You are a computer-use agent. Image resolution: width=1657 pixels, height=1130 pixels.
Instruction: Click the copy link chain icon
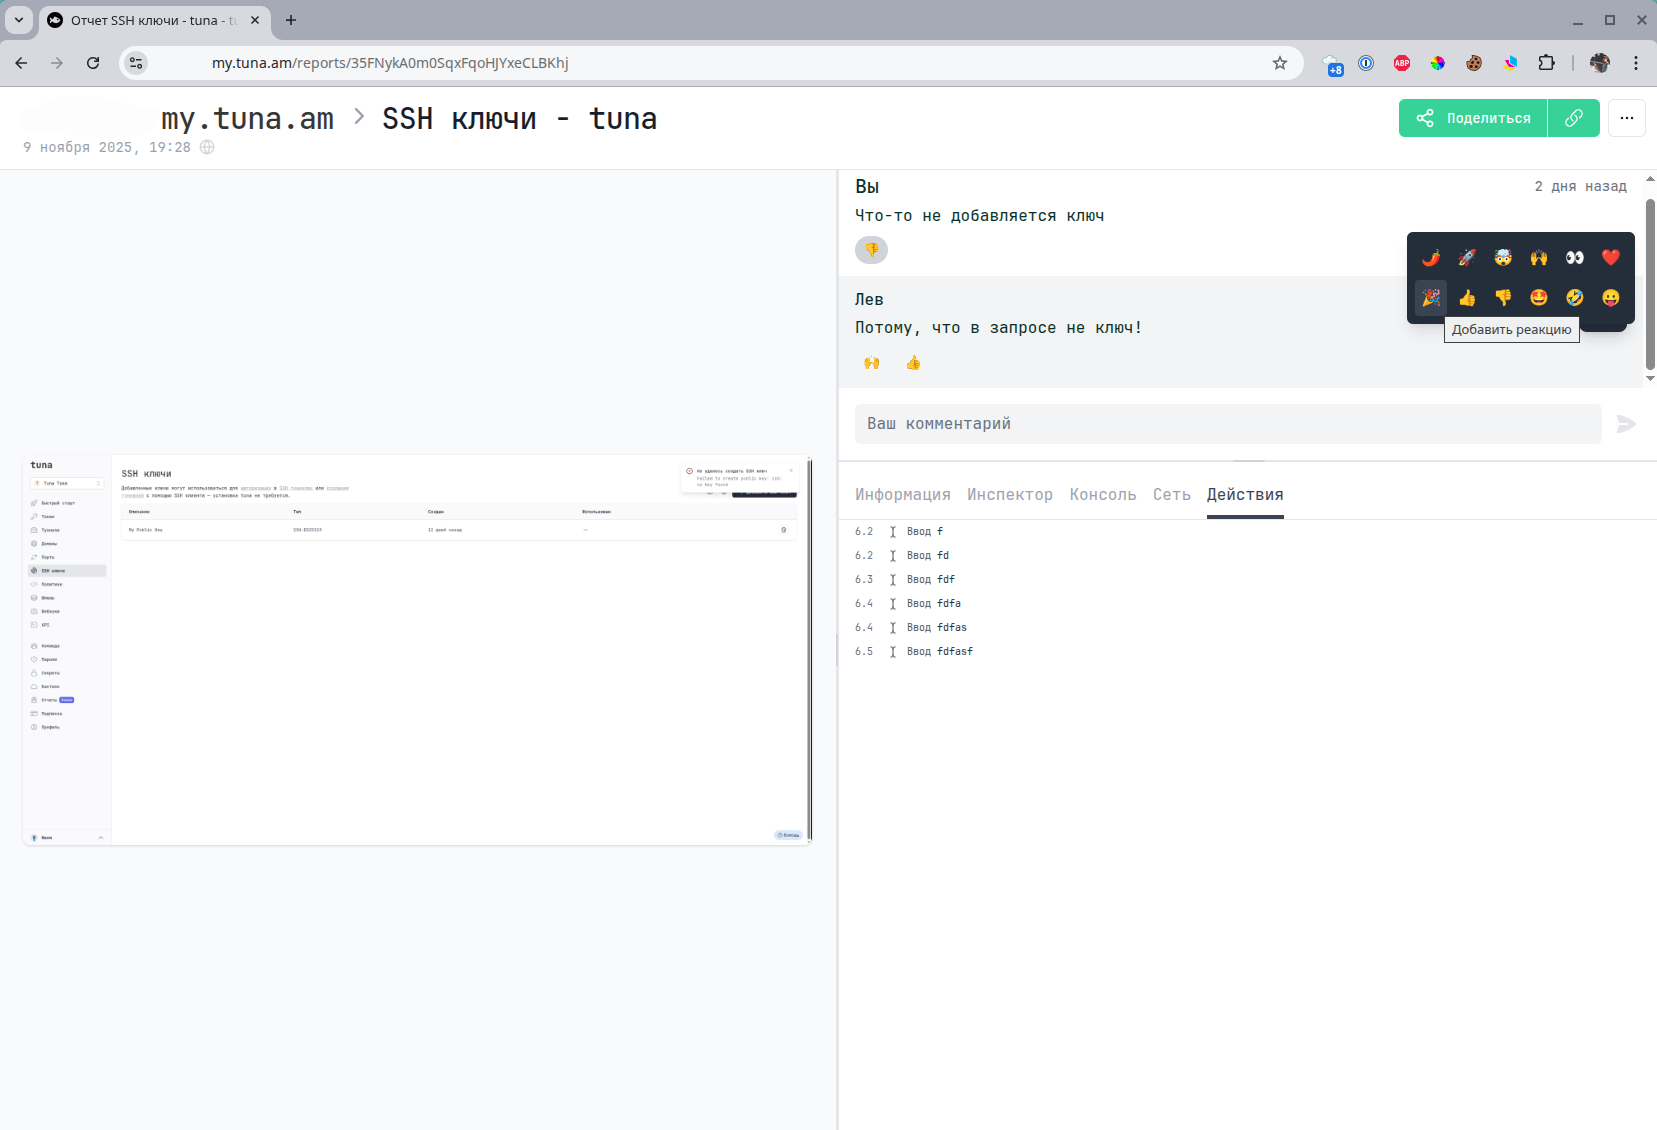pyautogui.click(x=1573, y=118)
